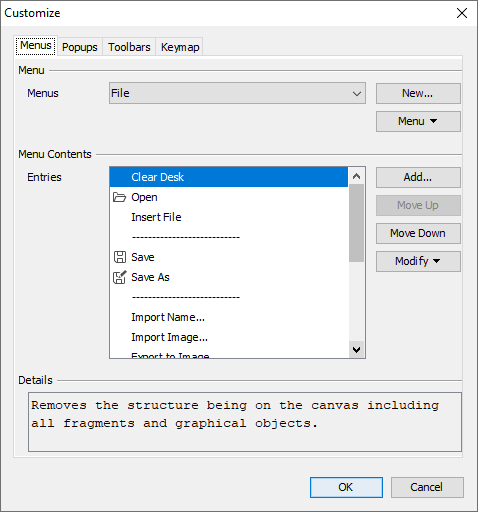Select the Menus tab

tap(36, 45)
